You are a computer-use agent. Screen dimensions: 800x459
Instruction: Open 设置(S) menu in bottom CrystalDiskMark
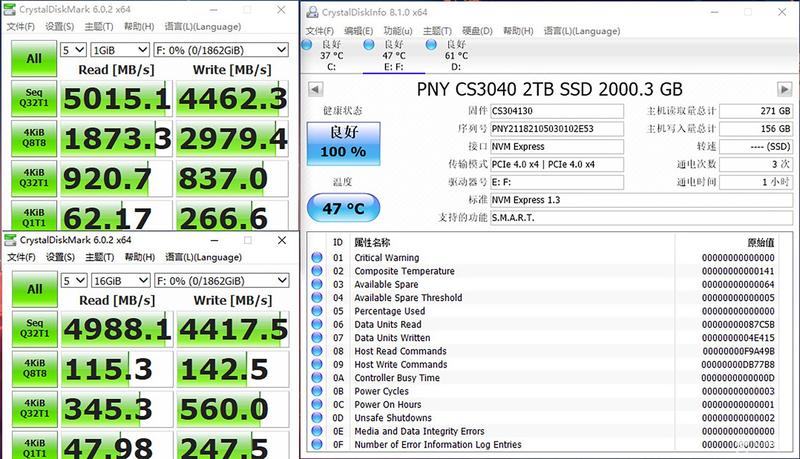point(60,257)
